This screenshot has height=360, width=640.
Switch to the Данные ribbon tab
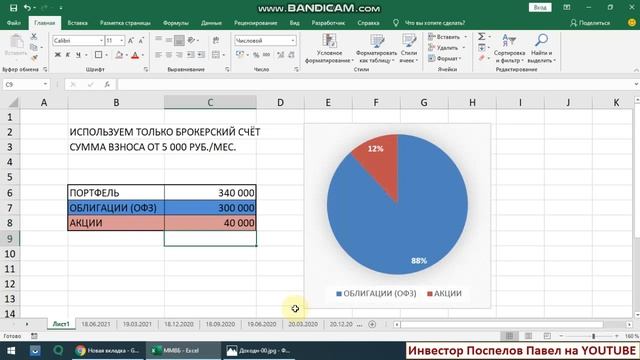[x=211, y=23]
